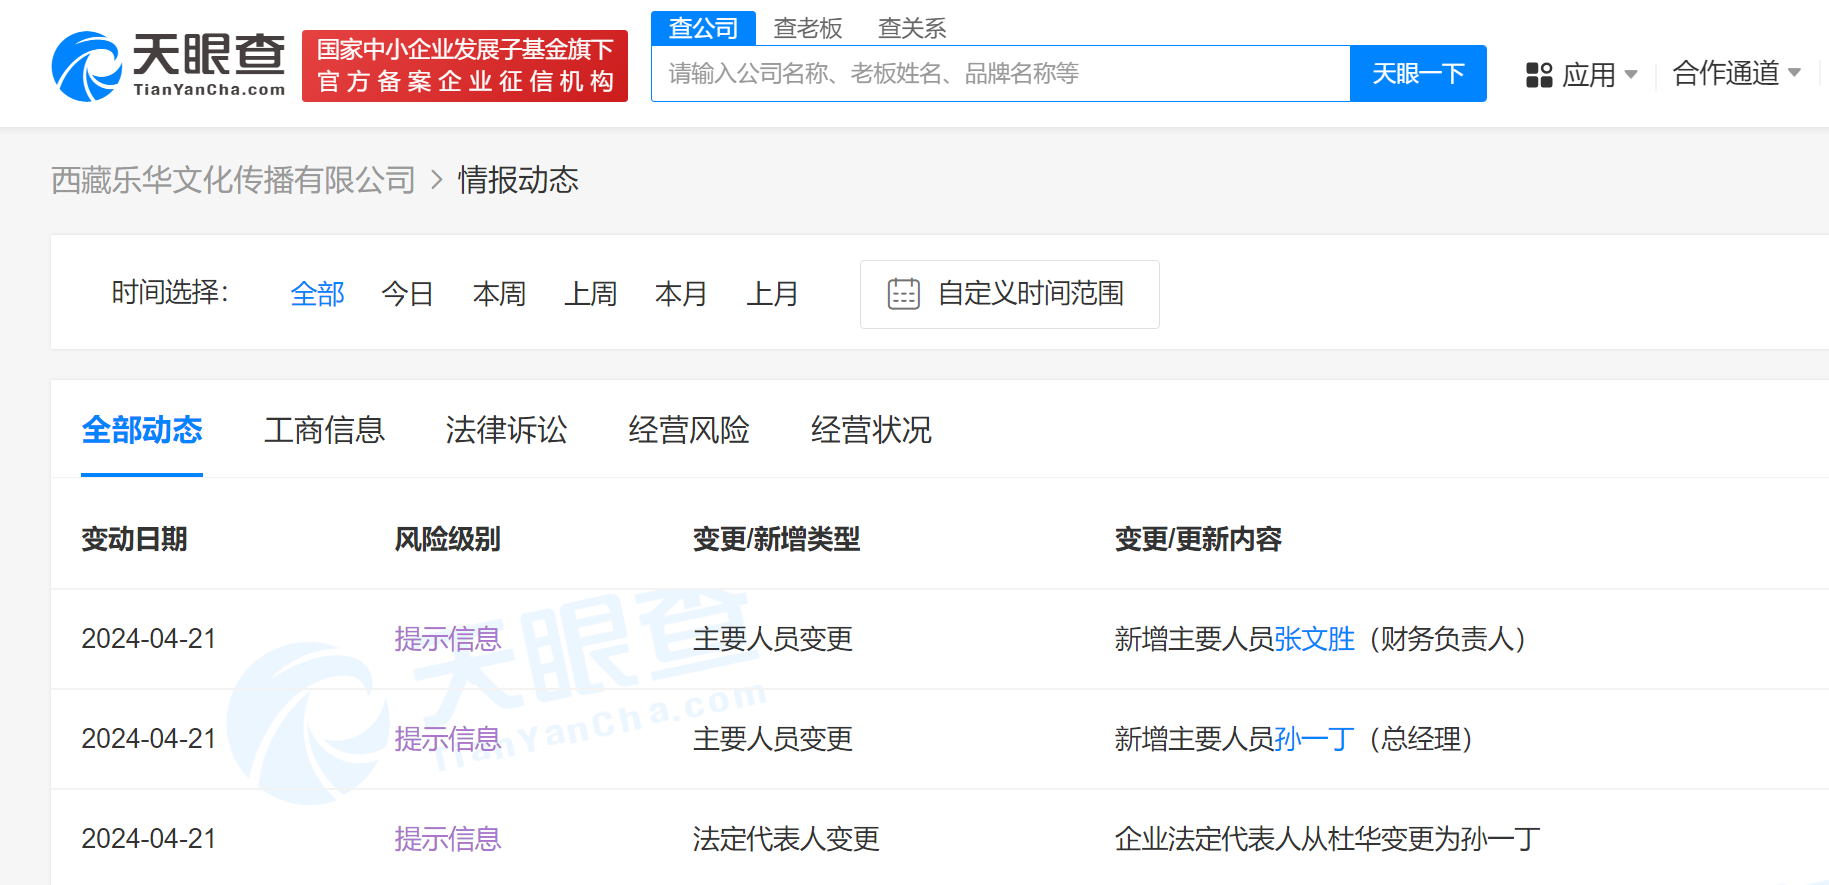Select the 查公司 search tab

coord(703,28)
